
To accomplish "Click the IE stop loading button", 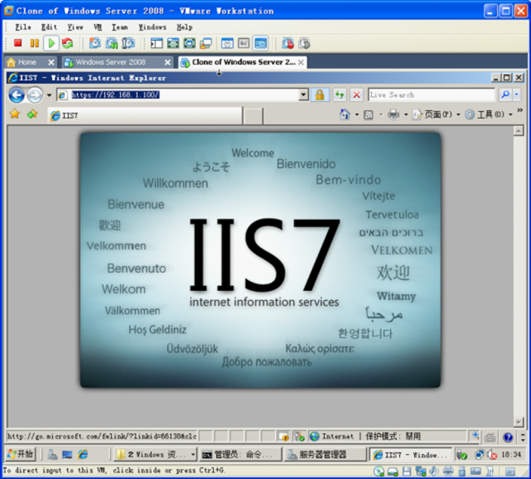I will (x=356, y=95).
